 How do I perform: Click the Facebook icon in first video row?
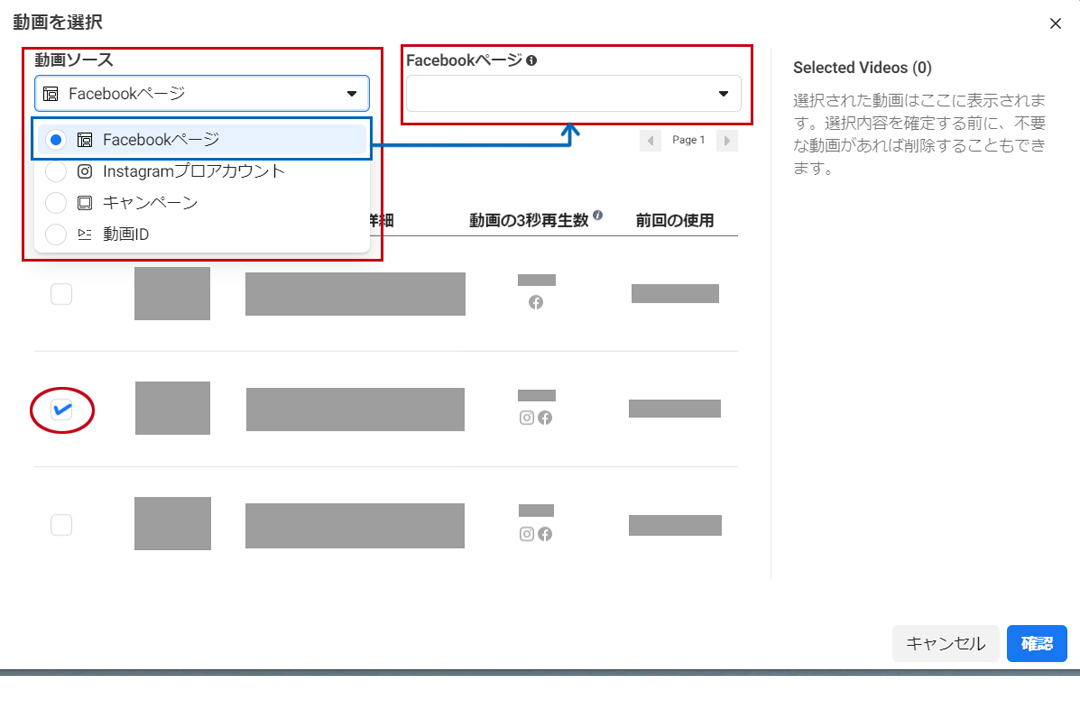click(x=536, y=302)
